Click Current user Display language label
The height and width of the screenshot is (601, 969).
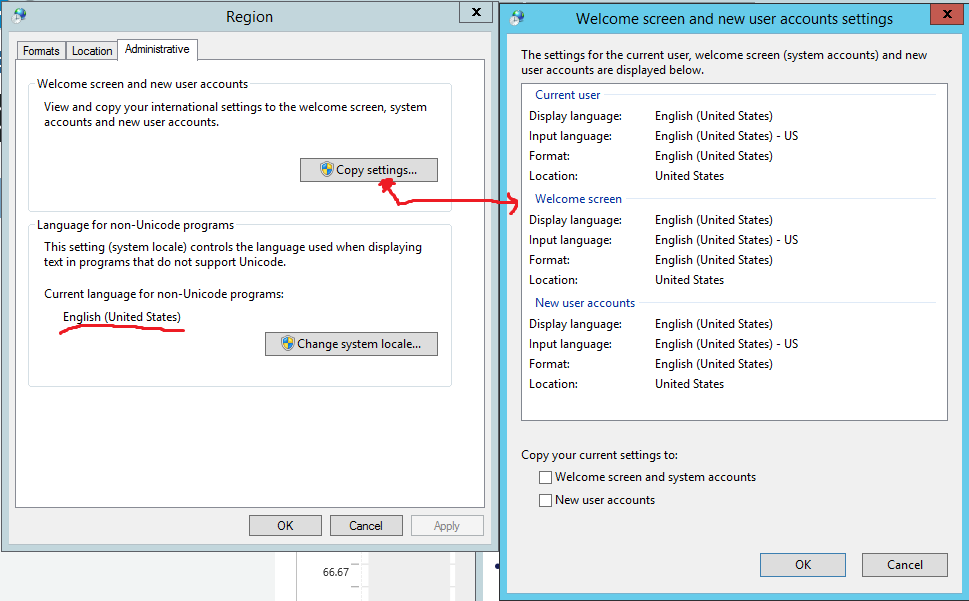(x=575, y=116)
